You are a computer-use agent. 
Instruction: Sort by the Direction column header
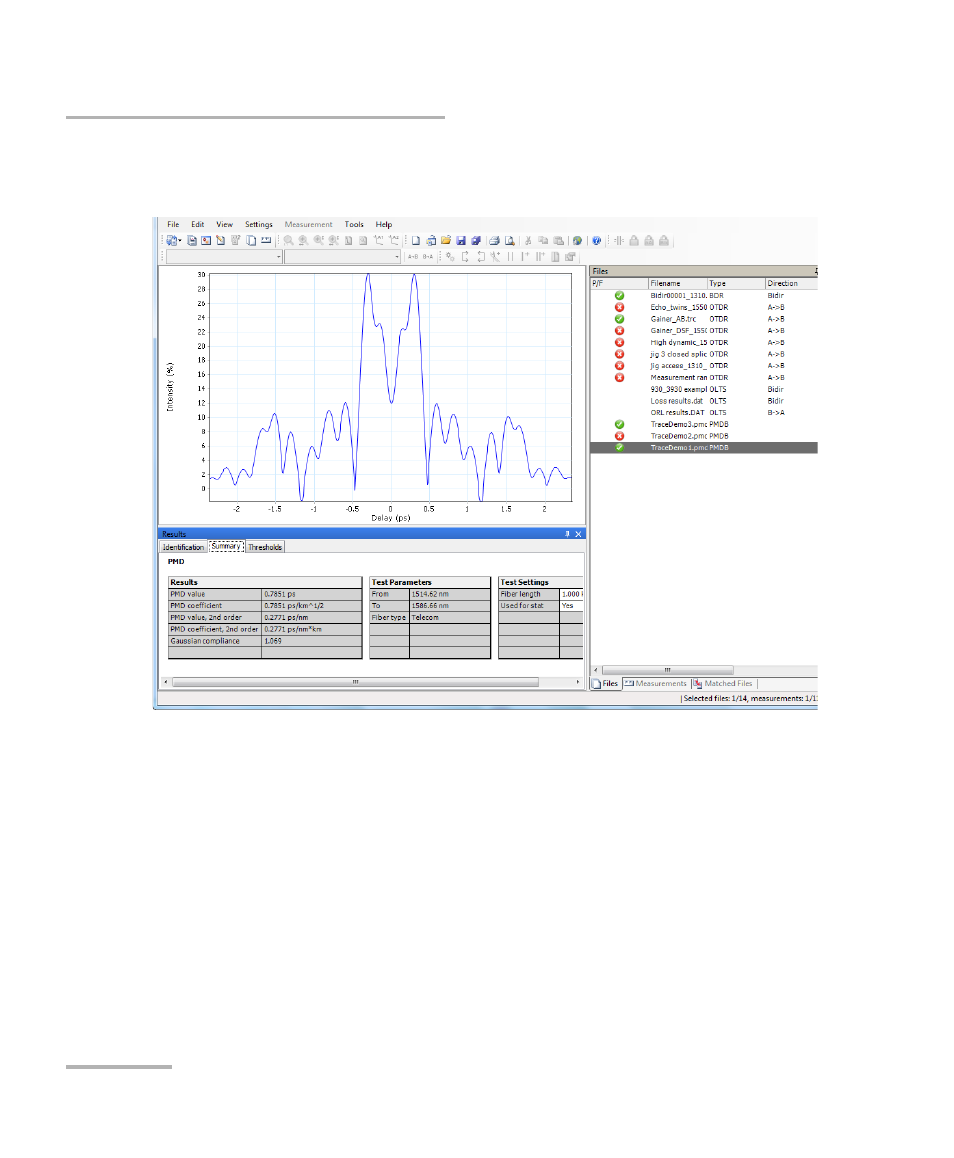[792, 284]
